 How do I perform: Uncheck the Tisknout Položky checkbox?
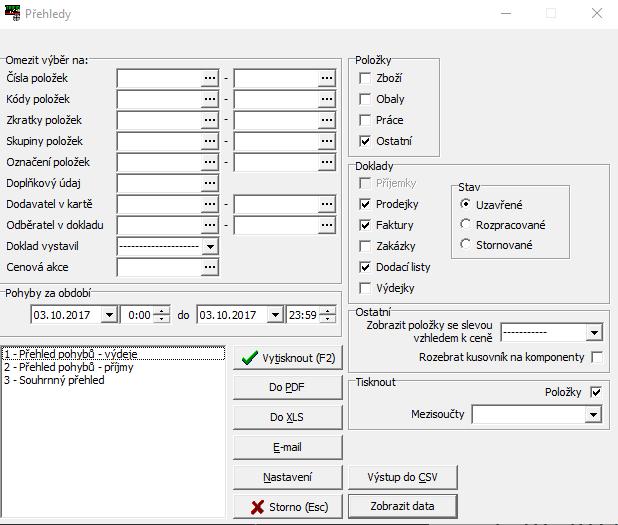596,392
